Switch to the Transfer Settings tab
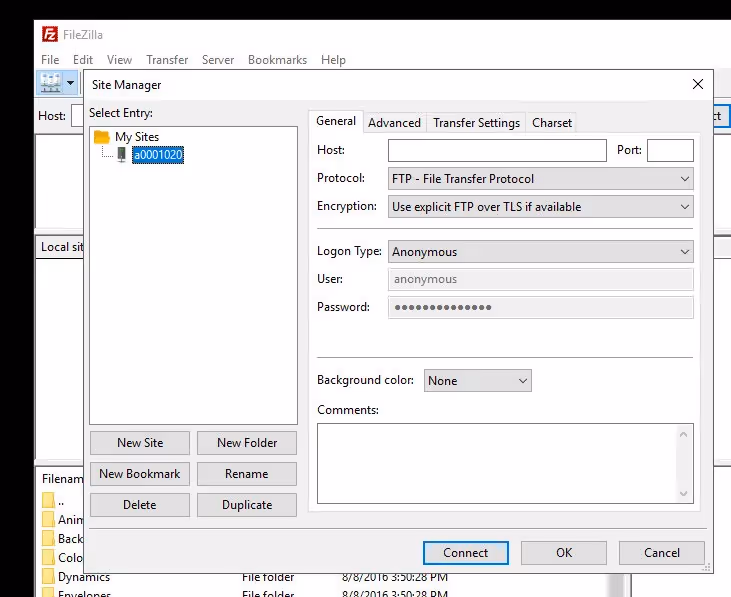 [x=476, y=123]
